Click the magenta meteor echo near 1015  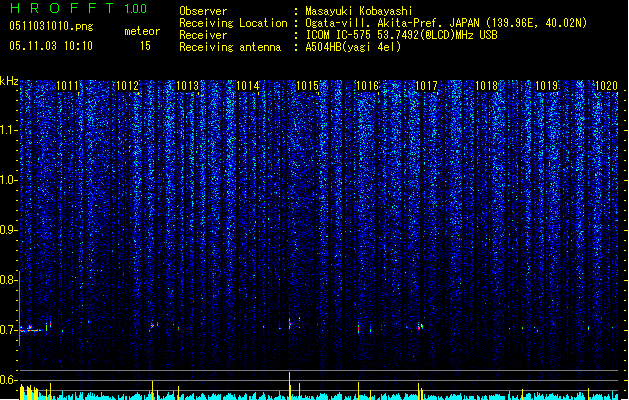point(290,324)
